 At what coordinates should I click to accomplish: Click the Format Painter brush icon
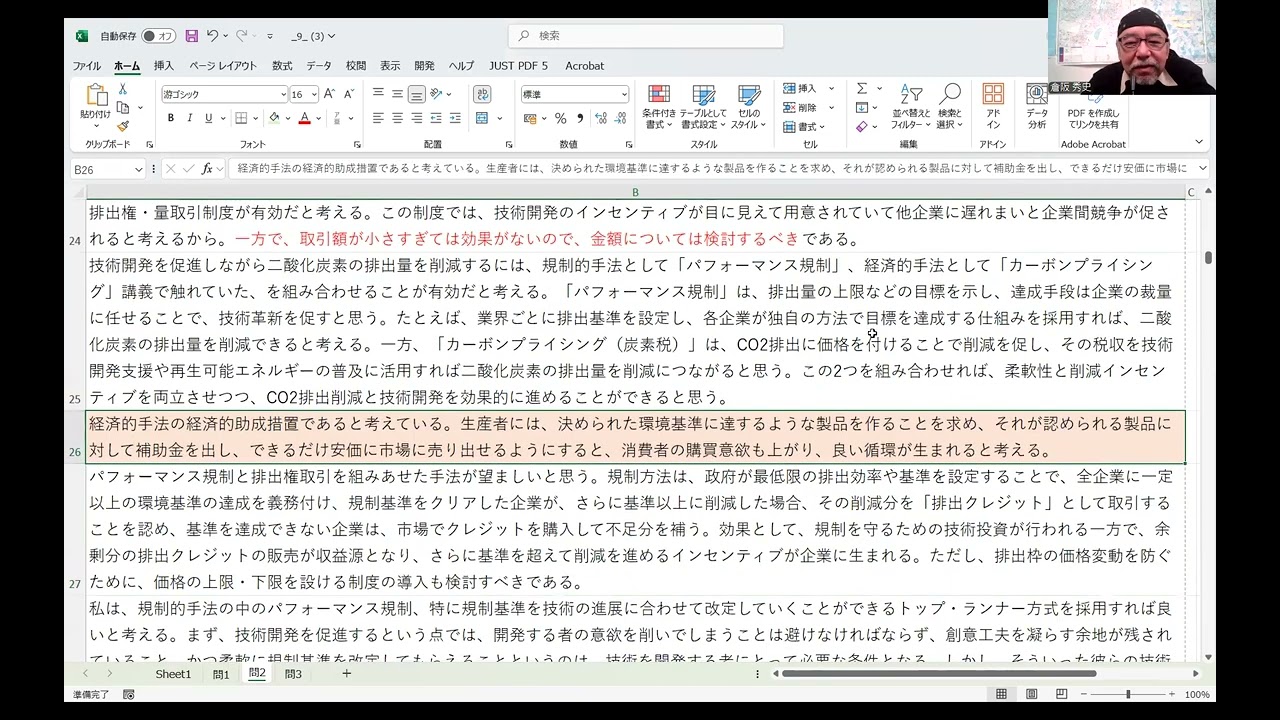pos(123,126)
